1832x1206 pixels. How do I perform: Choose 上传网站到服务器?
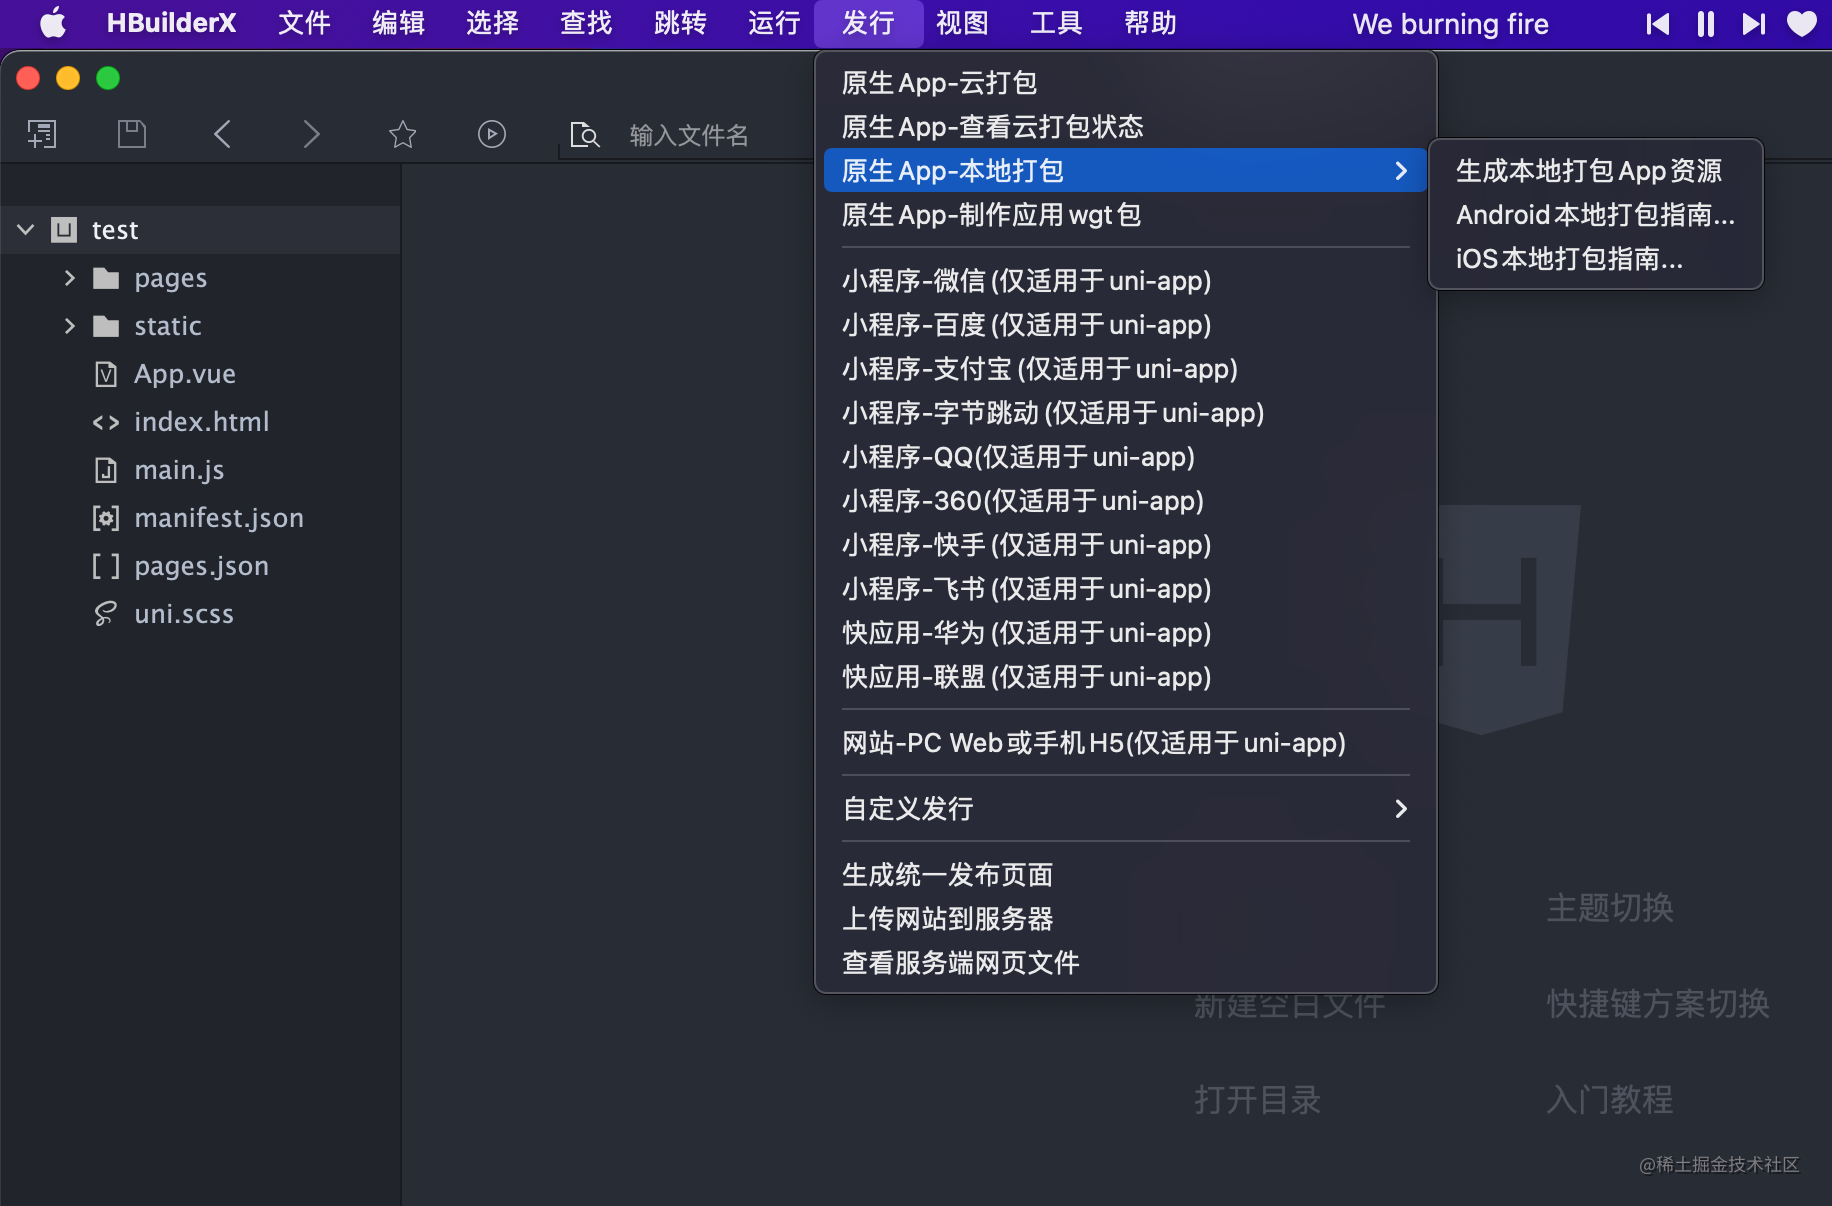coord(1125,918)
